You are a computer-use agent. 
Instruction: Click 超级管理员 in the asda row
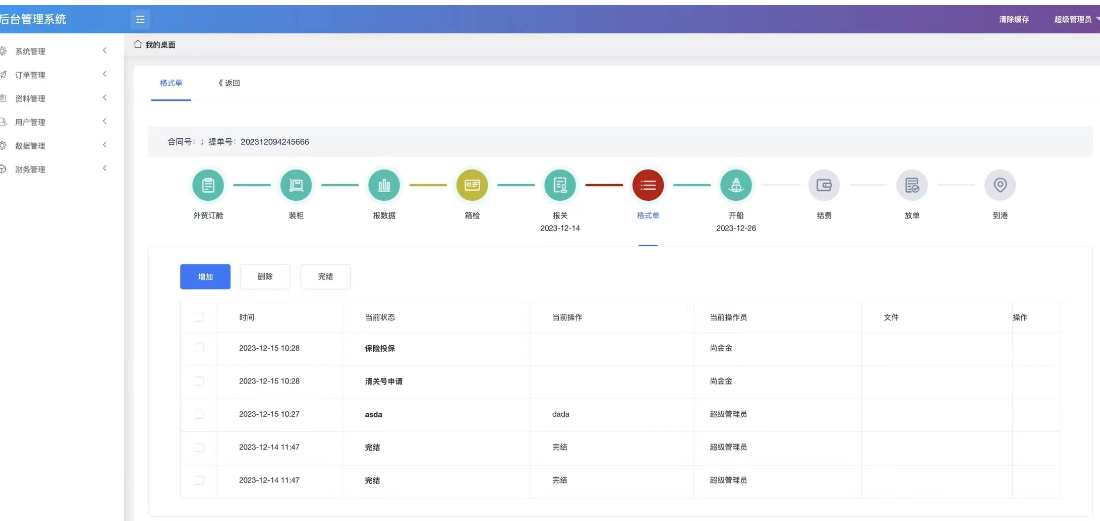coord(728,414)
